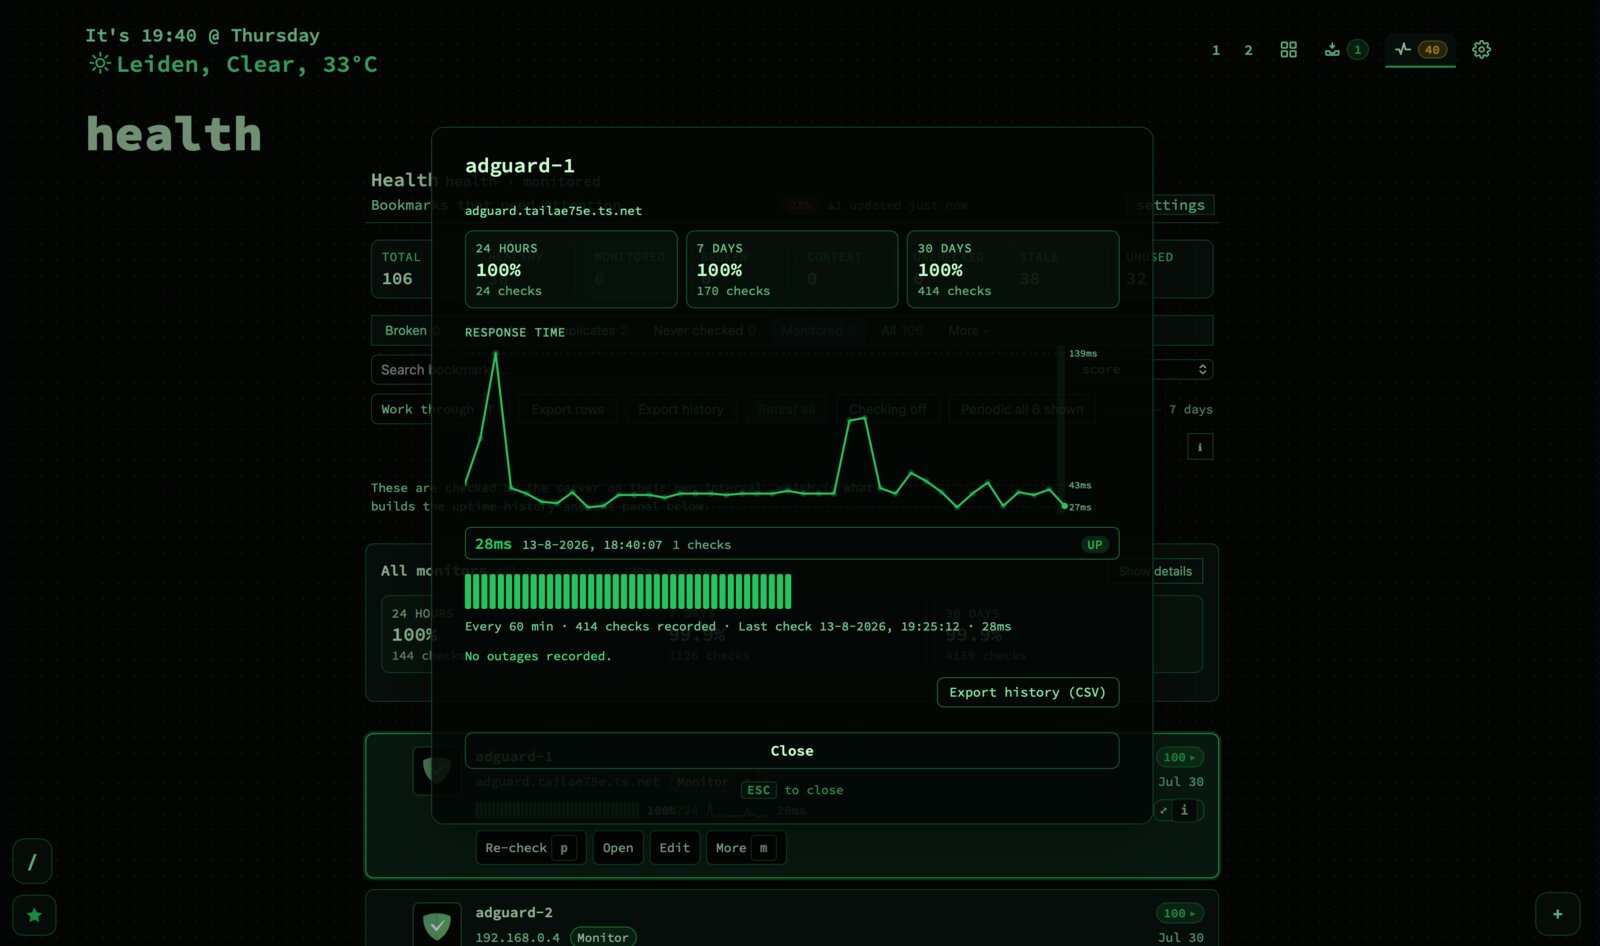
Task: Expand the adguard-2 score 100 badge
Action: (x=1180, y=913)
